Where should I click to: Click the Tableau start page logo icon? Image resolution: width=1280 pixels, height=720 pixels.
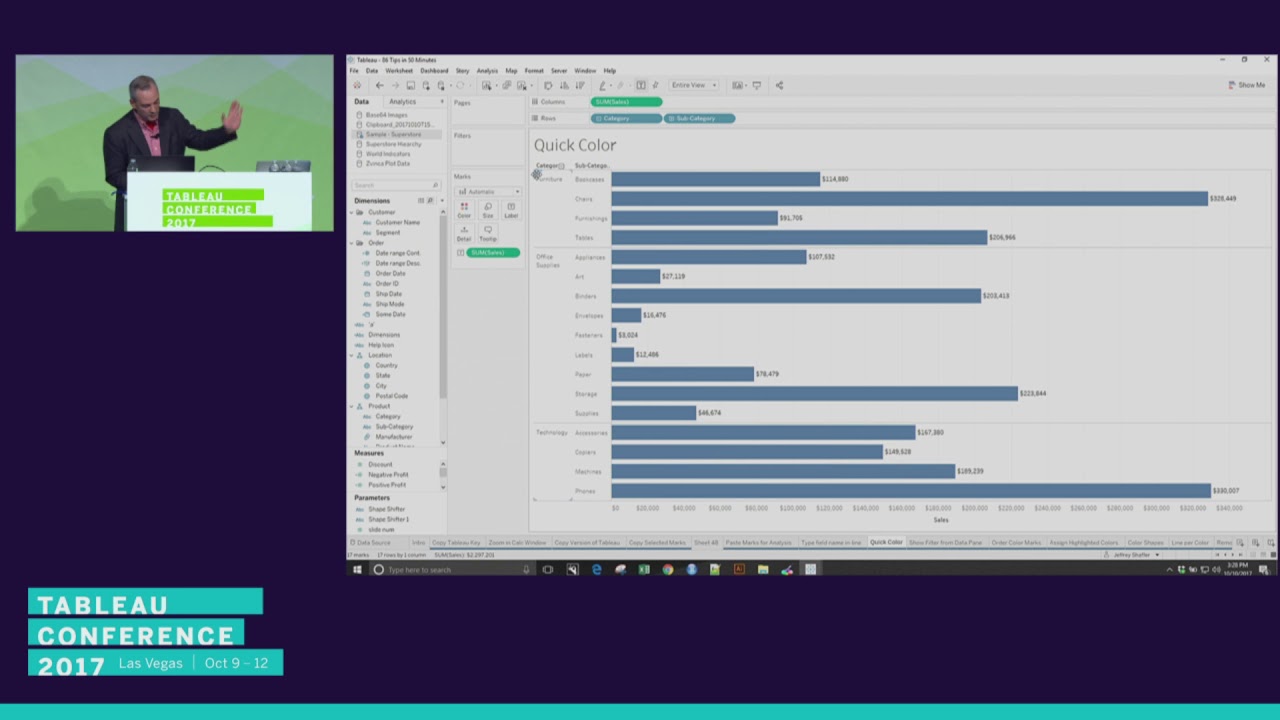(357, 85)
